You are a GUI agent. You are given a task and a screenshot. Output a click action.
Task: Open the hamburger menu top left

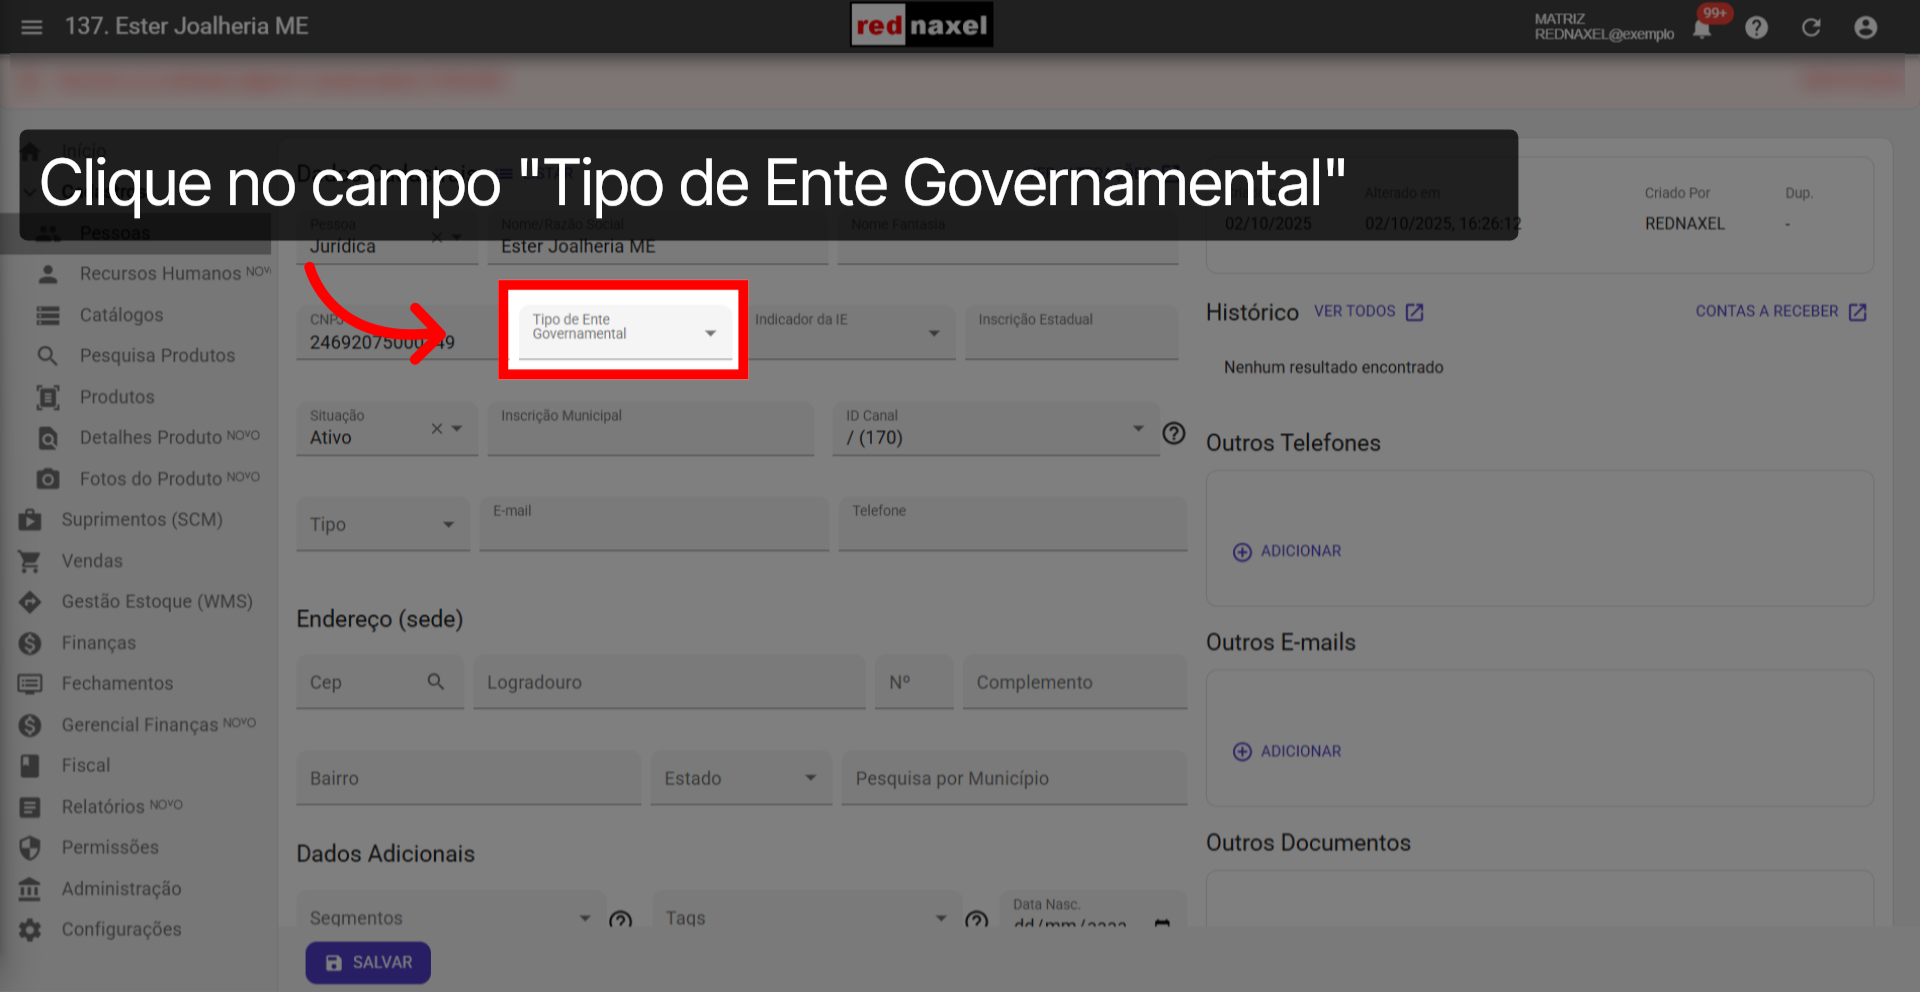point(31,27)
